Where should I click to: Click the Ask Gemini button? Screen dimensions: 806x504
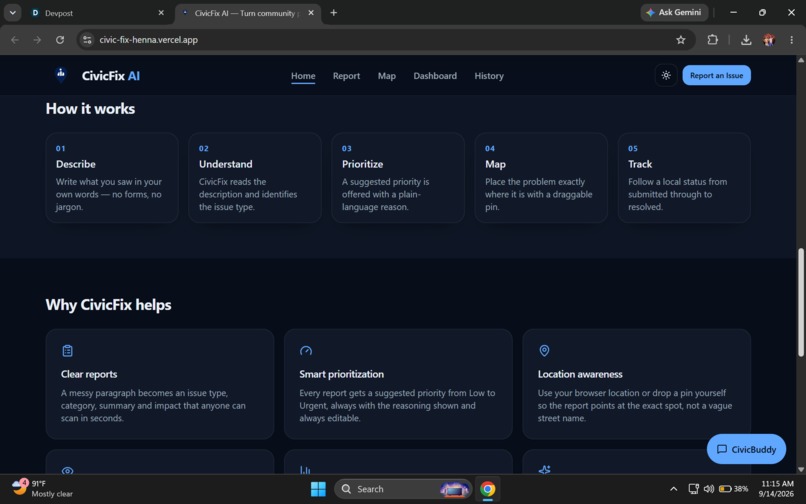(x=674, y=12)
